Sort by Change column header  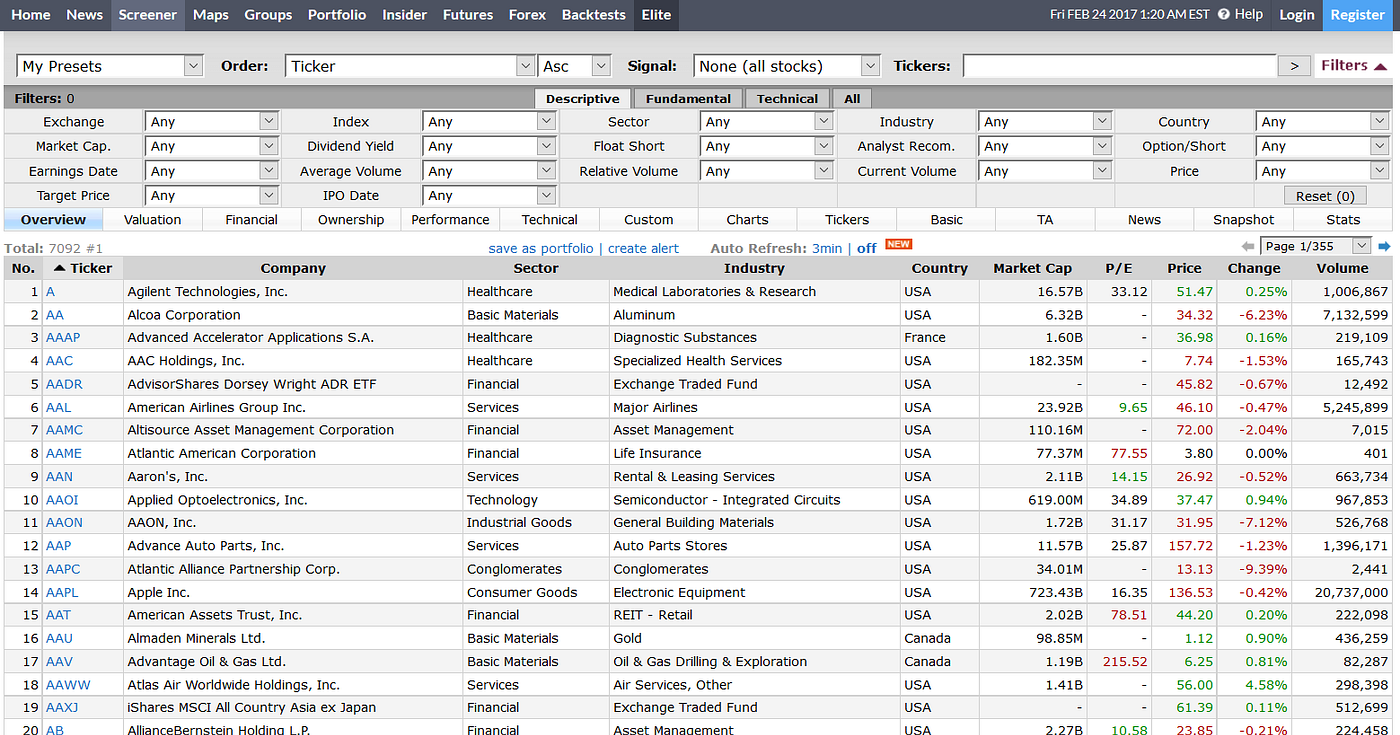[1254, 268]
